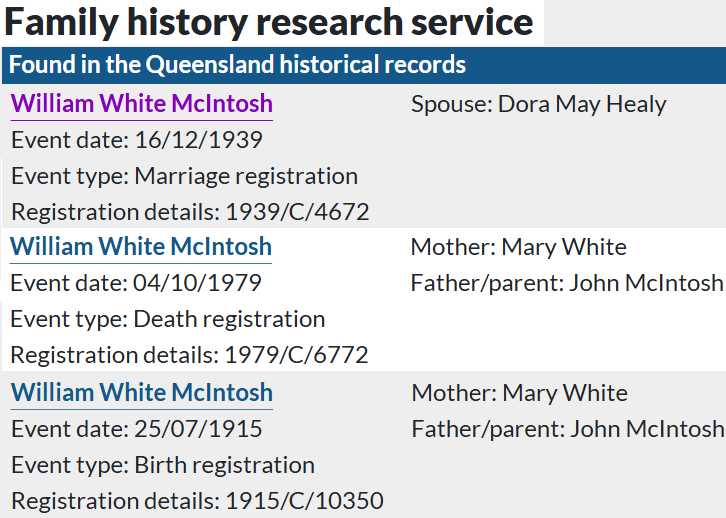Open the William White McIntosh death record link

tap(141, 247)
